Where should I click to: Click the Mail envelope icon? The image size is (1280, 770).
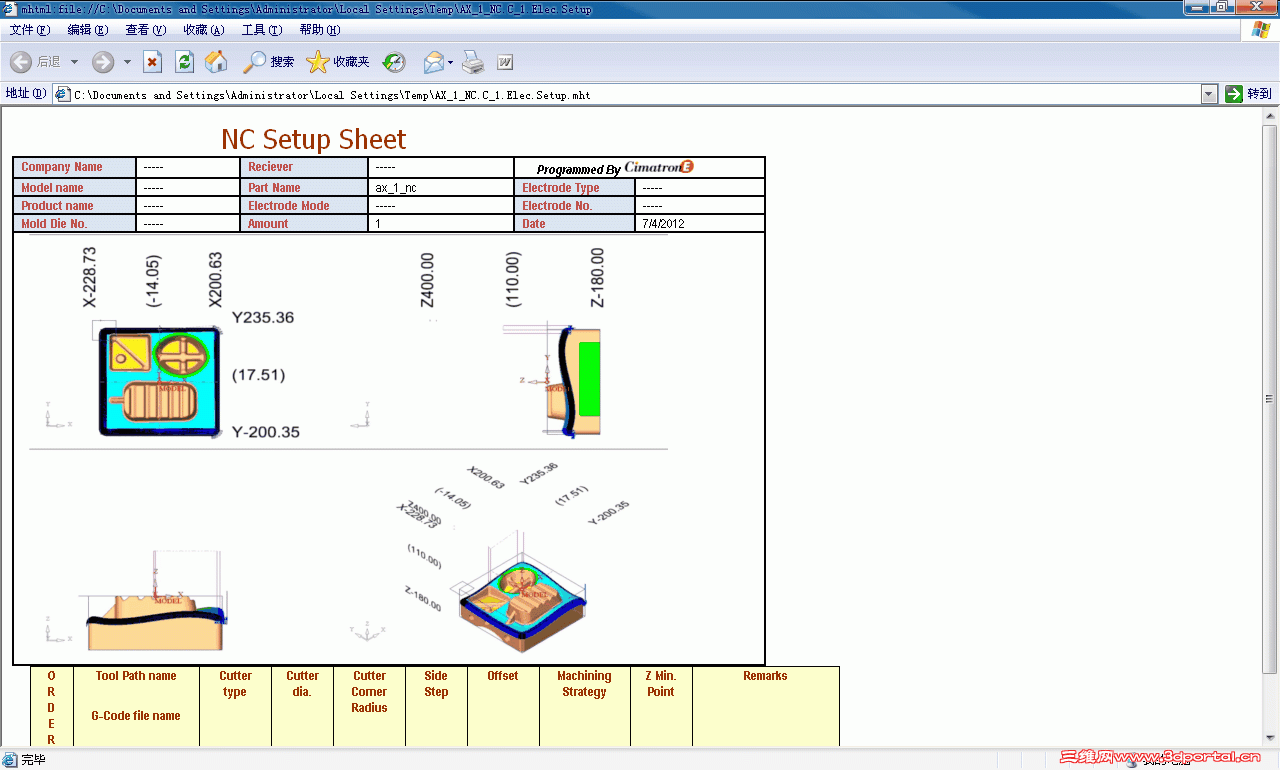(433, 62)
